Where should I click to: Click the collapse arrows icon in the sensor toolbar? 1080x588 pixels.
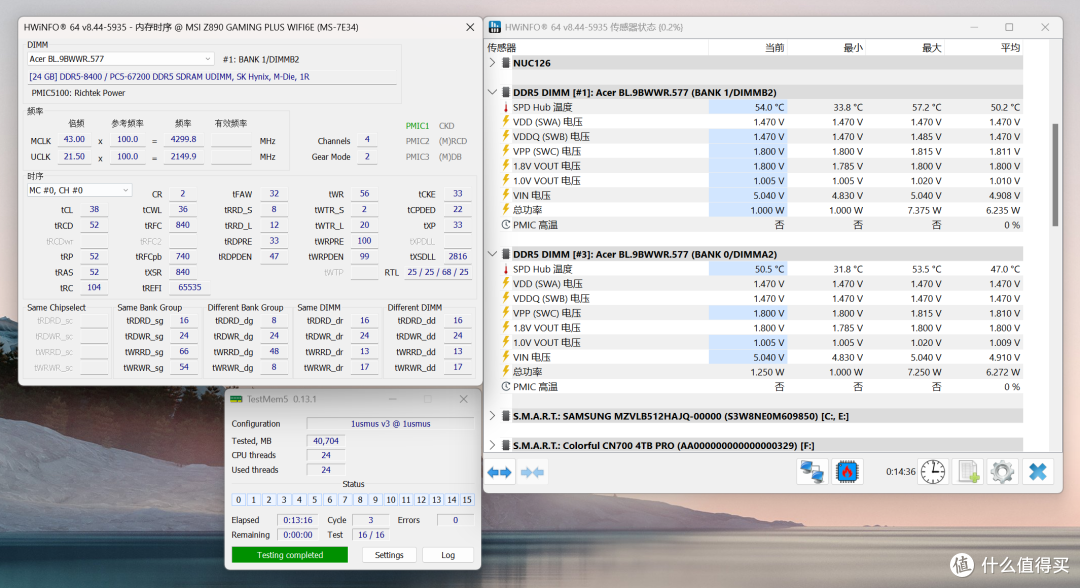(532, 472)
